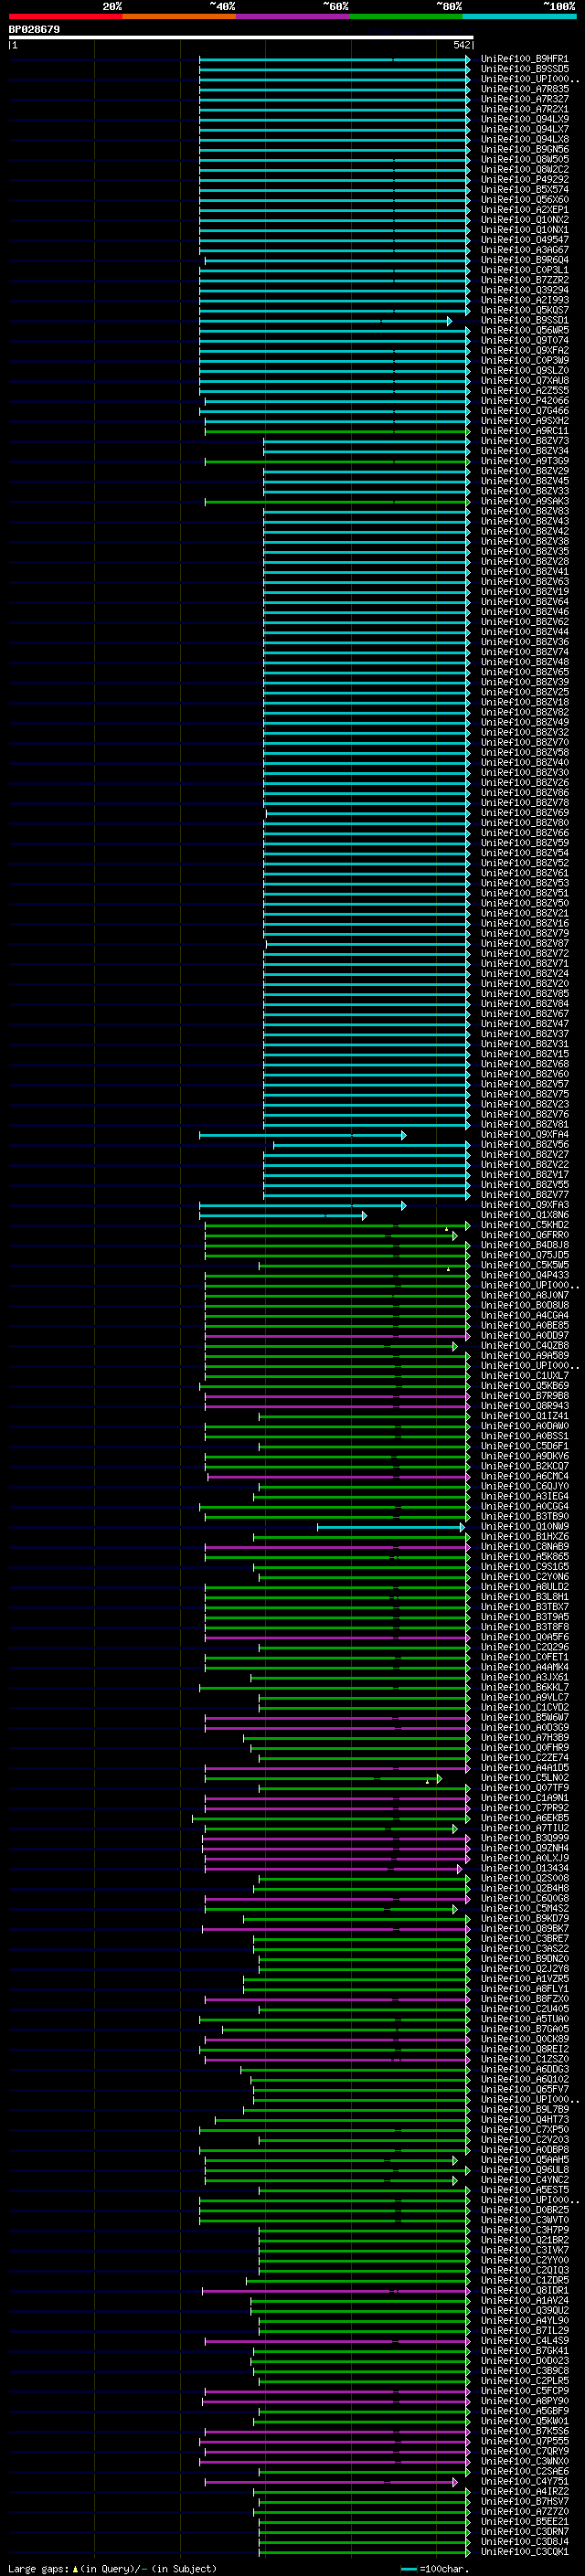Select the UniRef100_Q75JD5 label

[x=524, y=1255]
